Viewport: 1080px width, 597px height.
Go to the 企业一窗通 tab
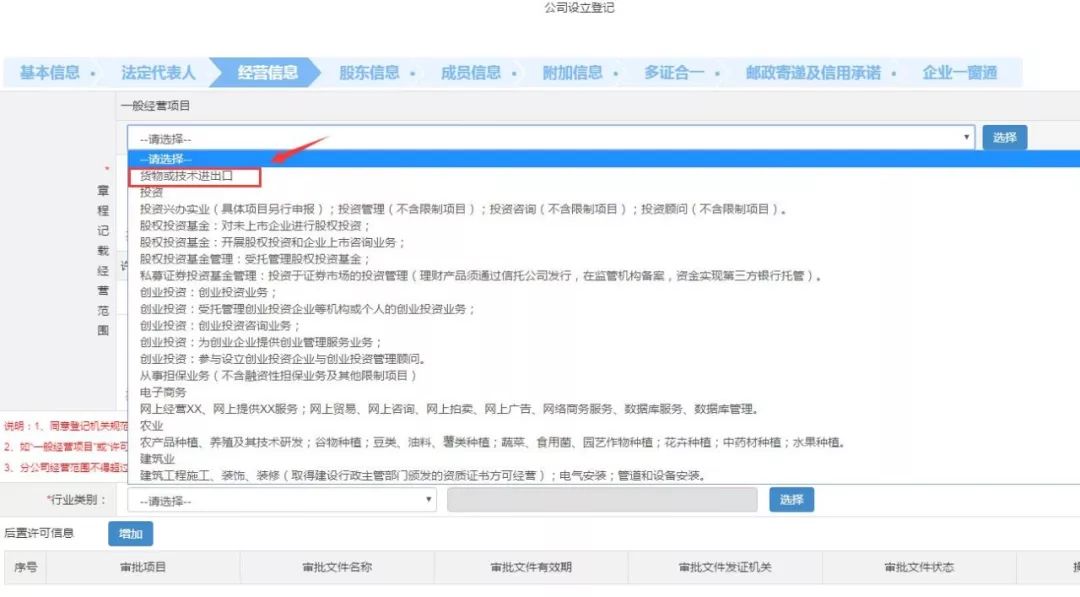coord(959,73)
